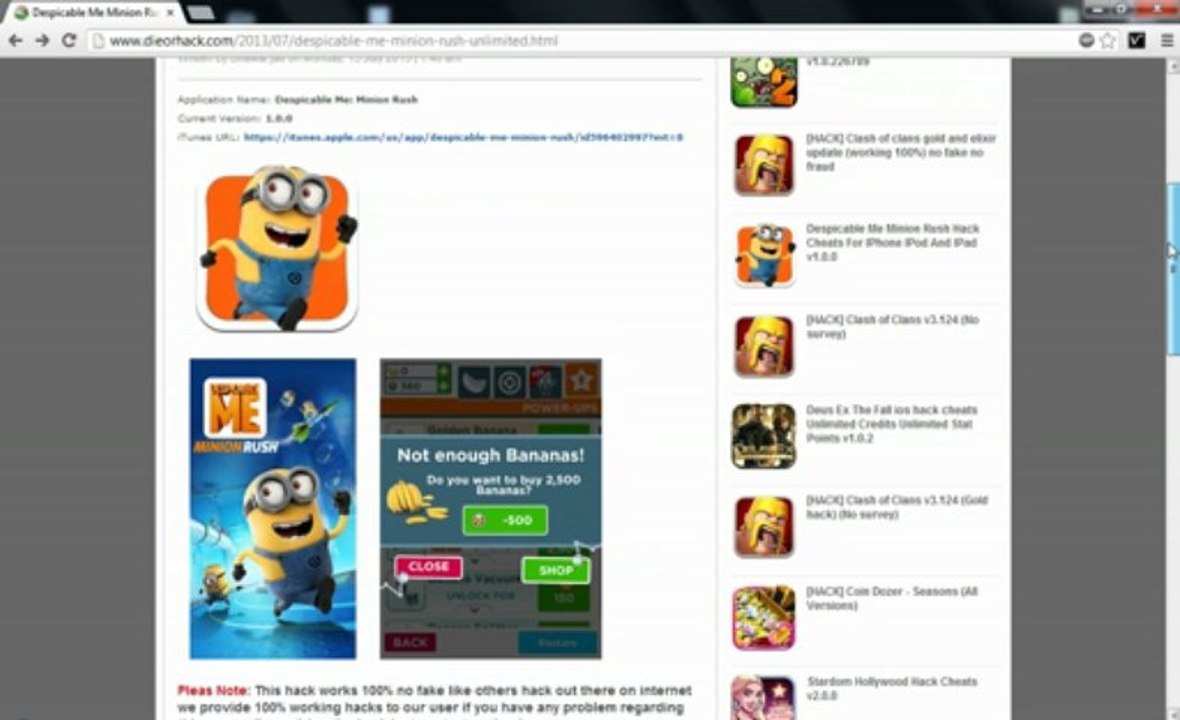Open Clash of clans gold and elixir update link

pyautogui.click(x=901, y=153)
